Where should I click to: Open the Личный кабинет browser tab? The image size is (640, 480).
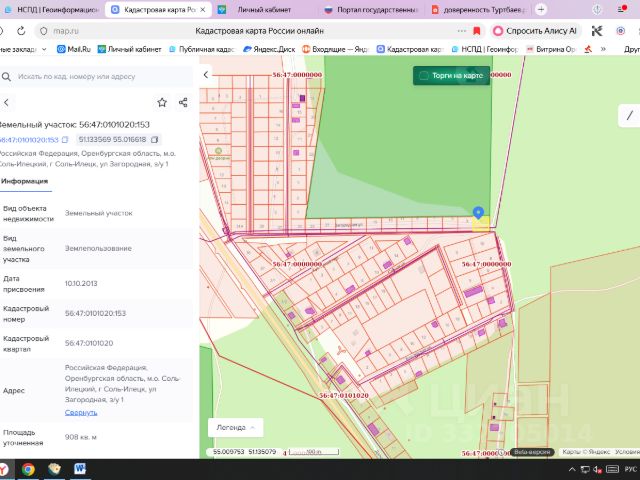pos(264,9)
